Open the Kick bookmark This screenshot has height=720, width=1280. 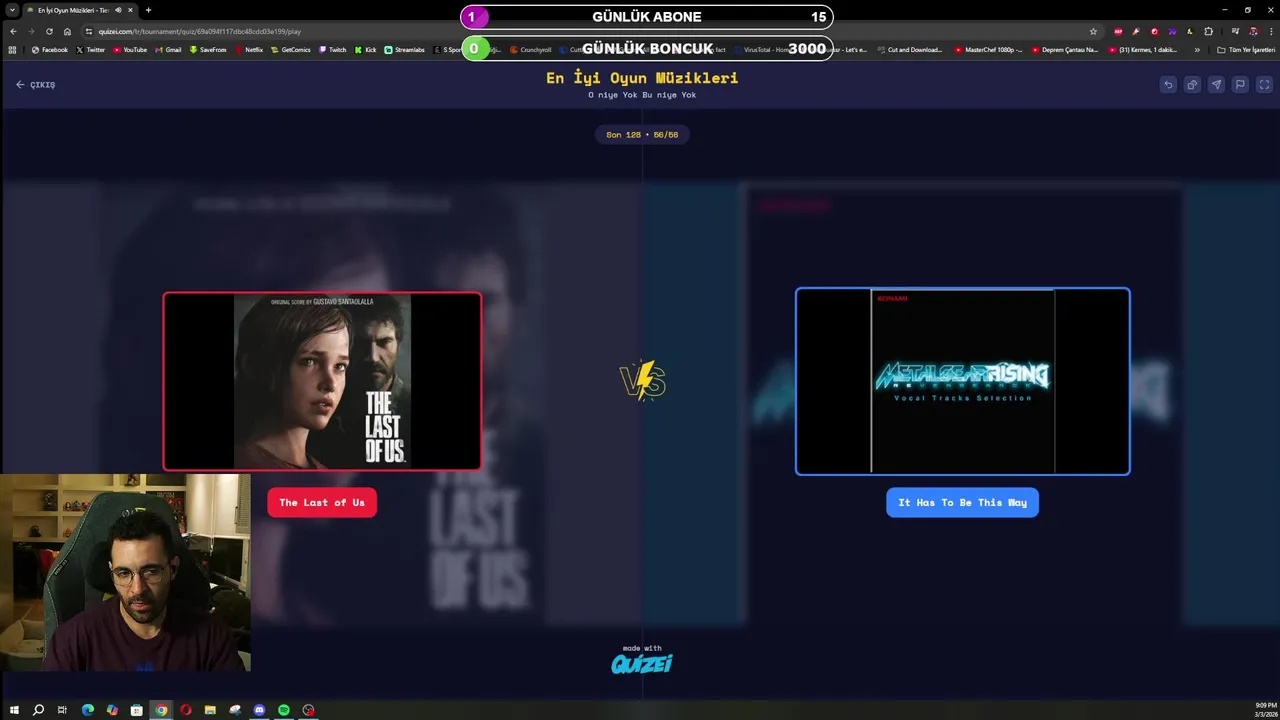(x=366, y=49)
